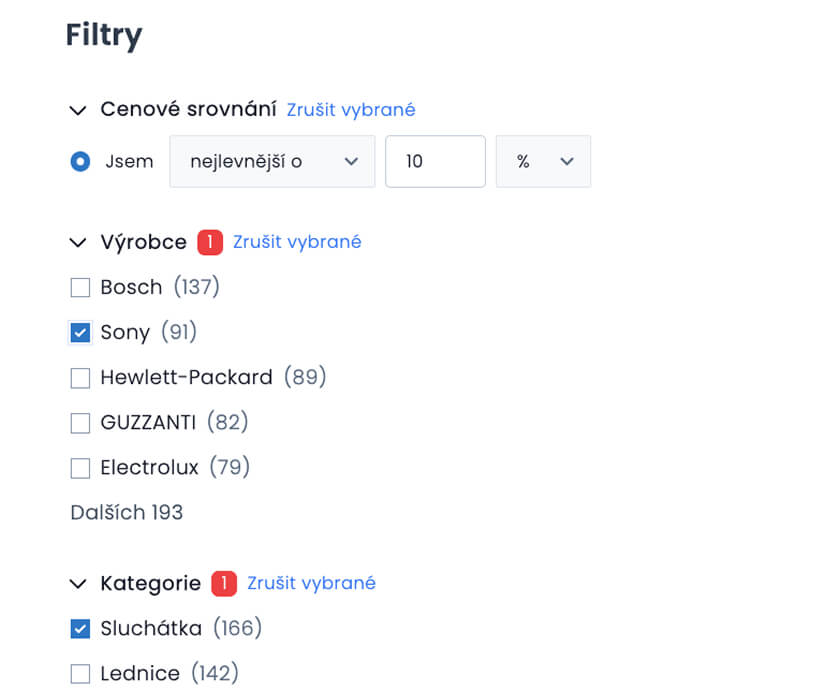Check the Bosch manufacturer checkbox
The height and width of the screenshot is (690, 825).
coord(80,288)
